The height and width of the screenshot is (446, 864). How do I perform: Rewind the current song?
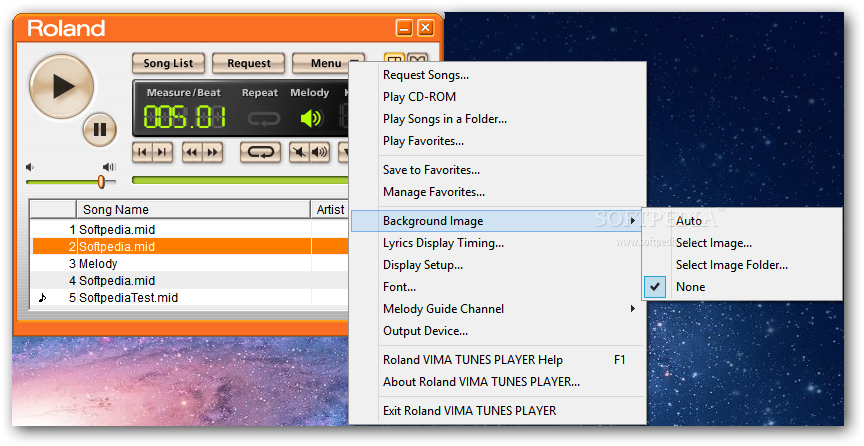pos(192,152)
